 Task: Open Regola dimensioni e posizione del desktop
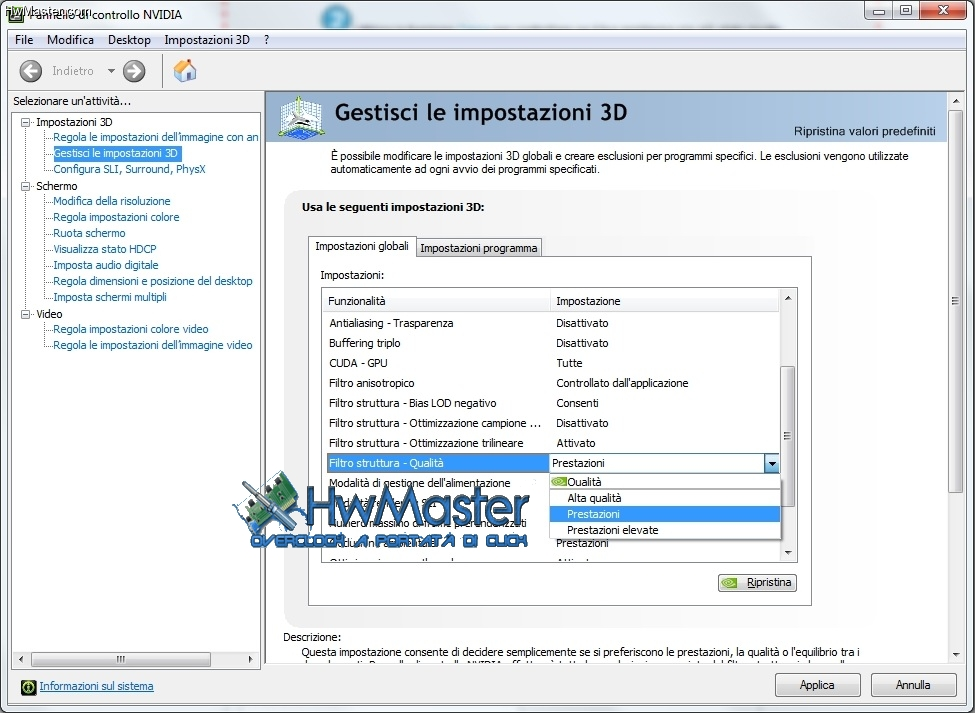pyautogui.click(x=153, y=282)
